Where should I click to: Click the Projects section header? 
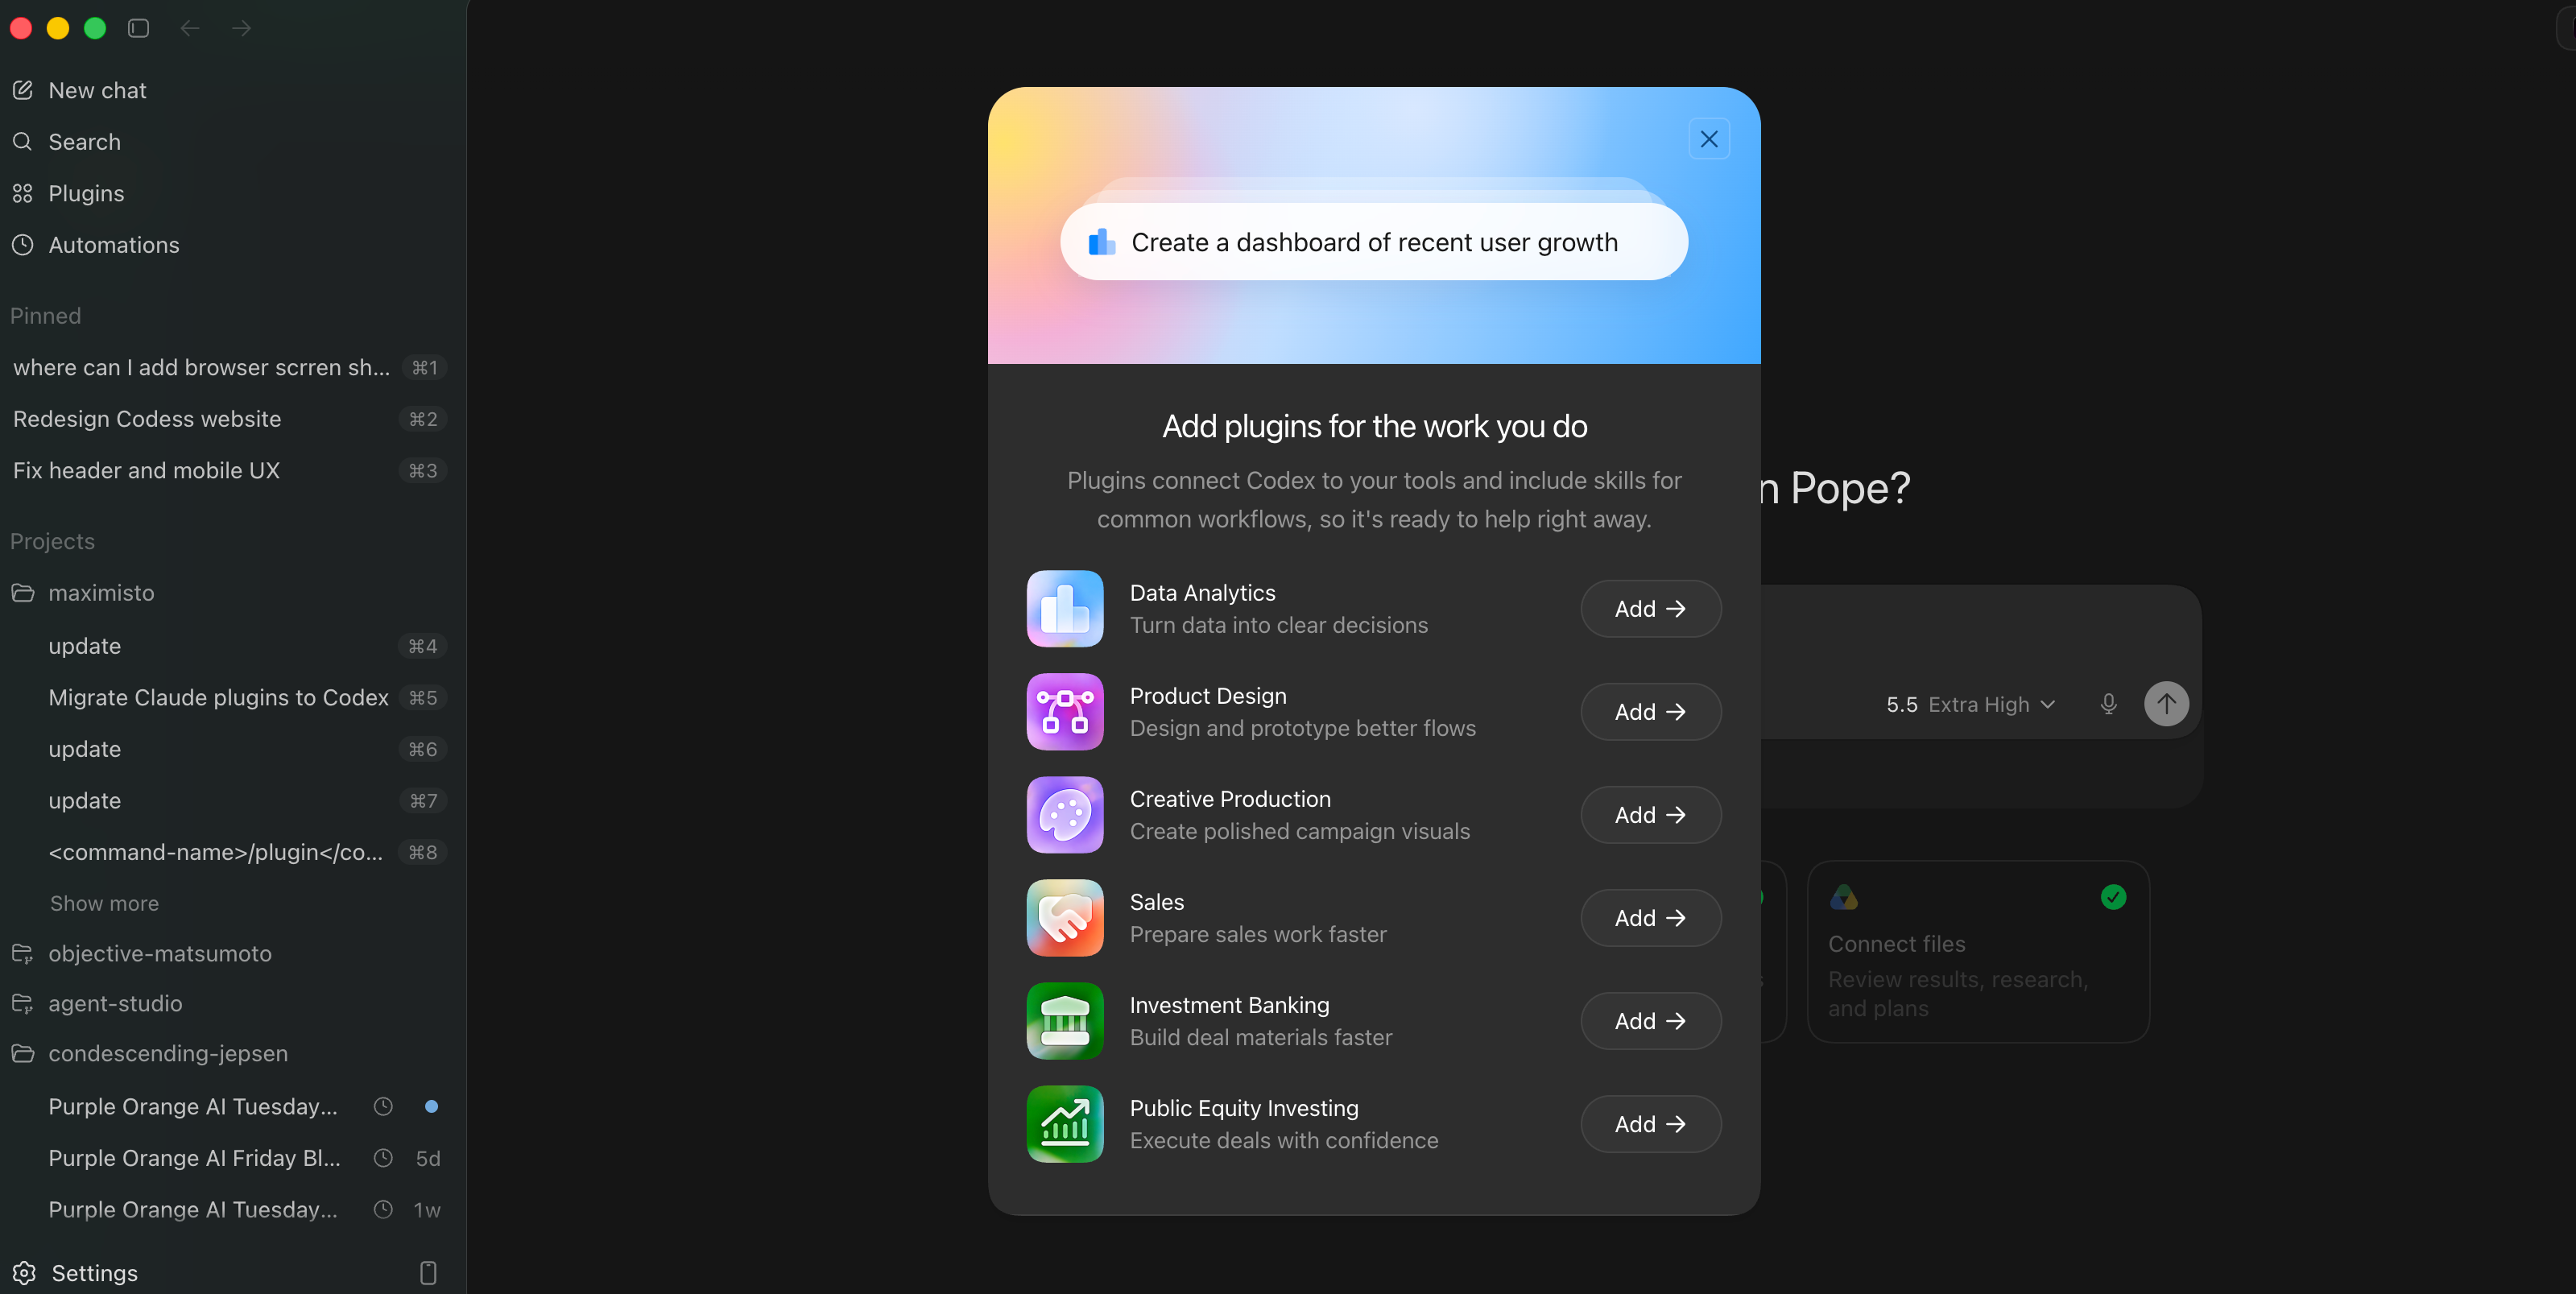click(52, 541)
